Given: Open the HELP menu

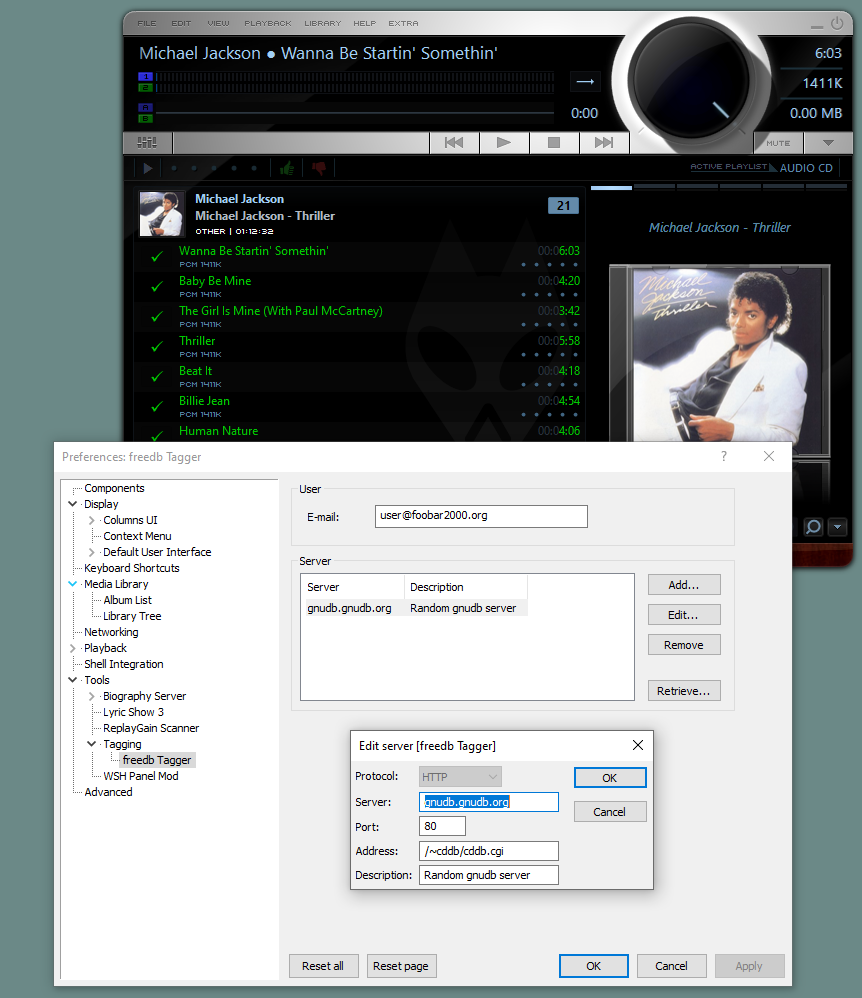Looking at the screenshot, I should coord(365,24).
